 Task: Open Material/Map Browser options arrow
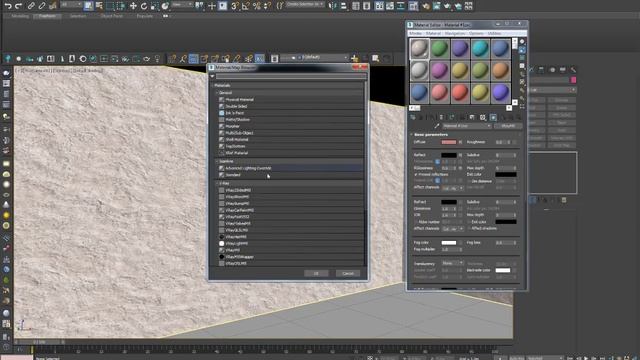(x=212, y=76)
